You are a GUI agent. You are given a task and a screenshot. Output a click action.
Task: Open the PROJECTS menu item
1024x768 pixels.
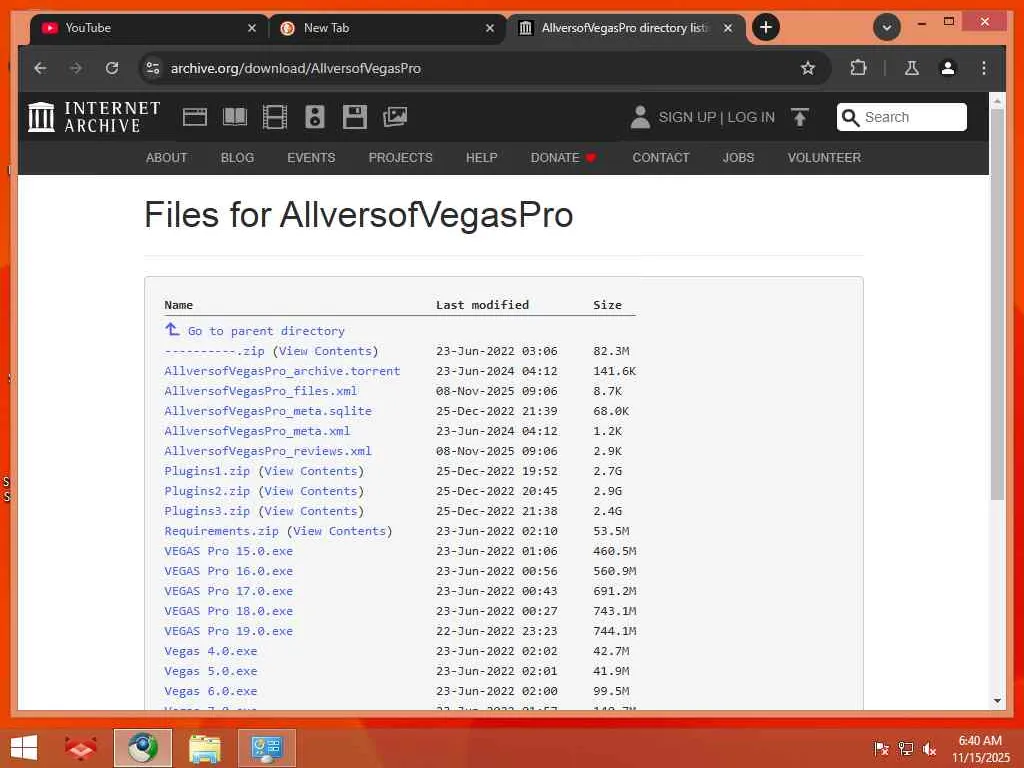pos(400,157)
